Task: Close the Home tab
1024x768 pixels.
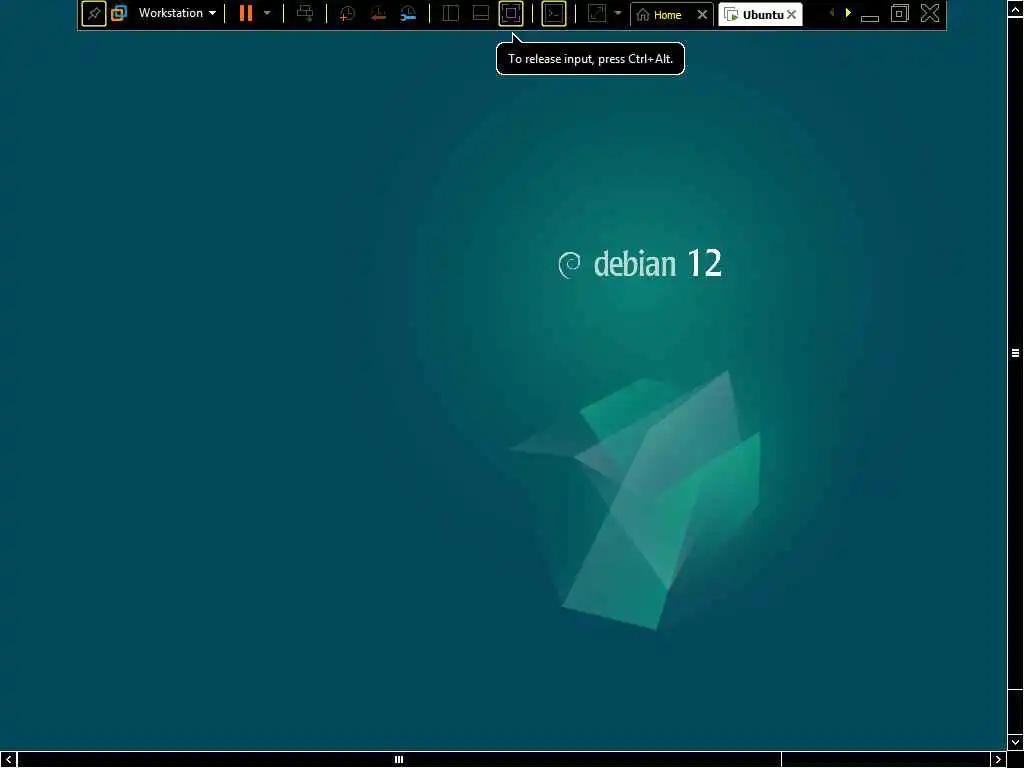Action: [x=702, y=14]
